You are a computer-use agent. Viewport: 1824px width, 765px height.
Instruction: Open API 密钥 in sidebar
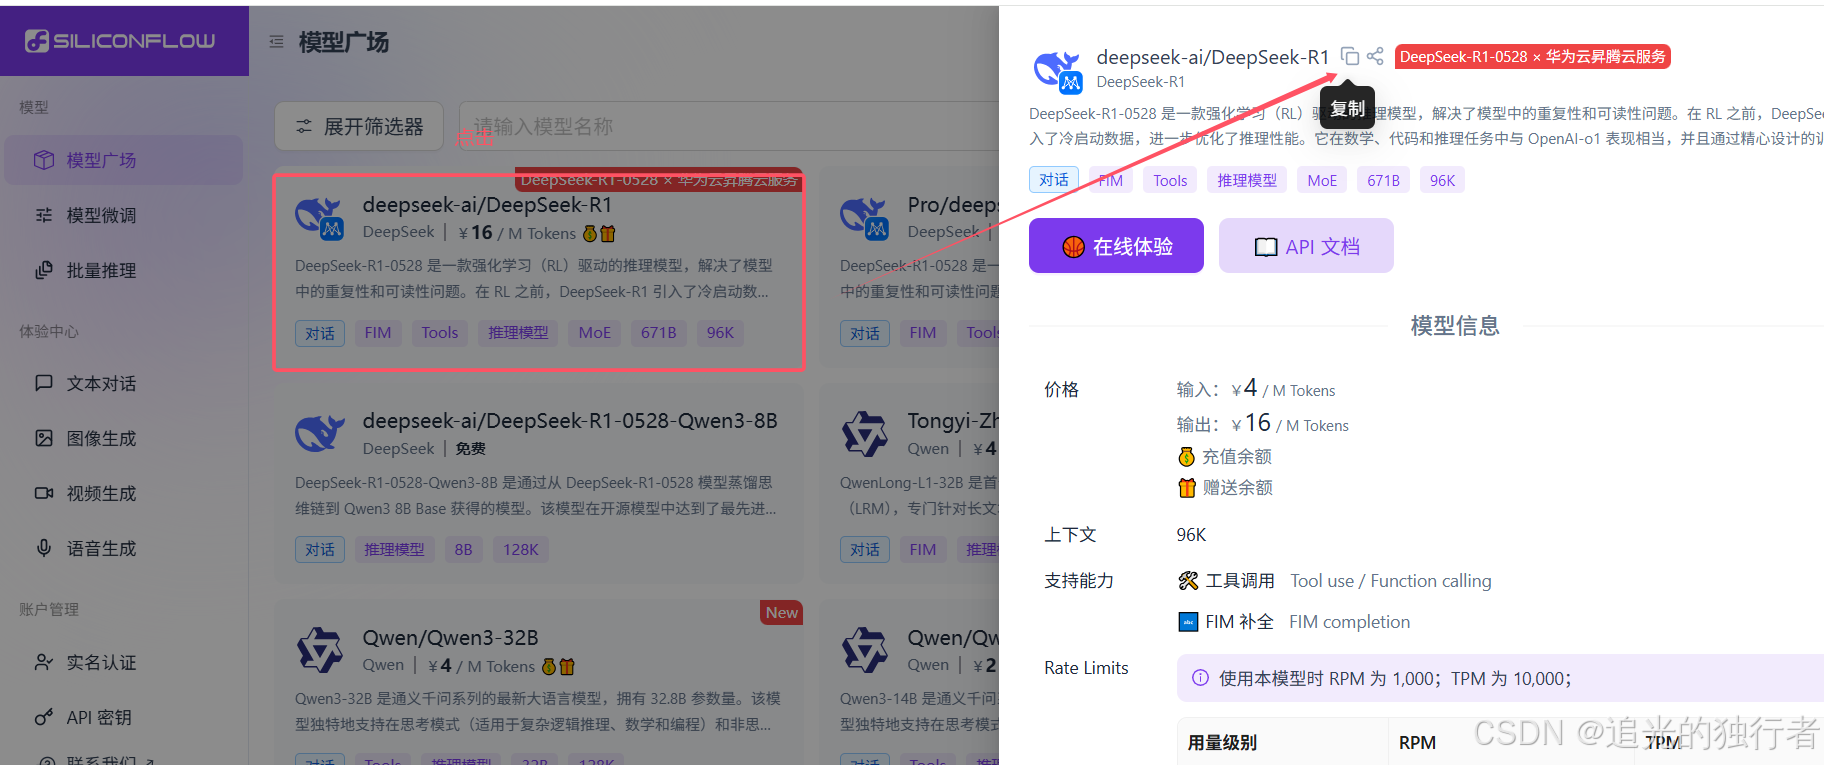tap(123, 717)
